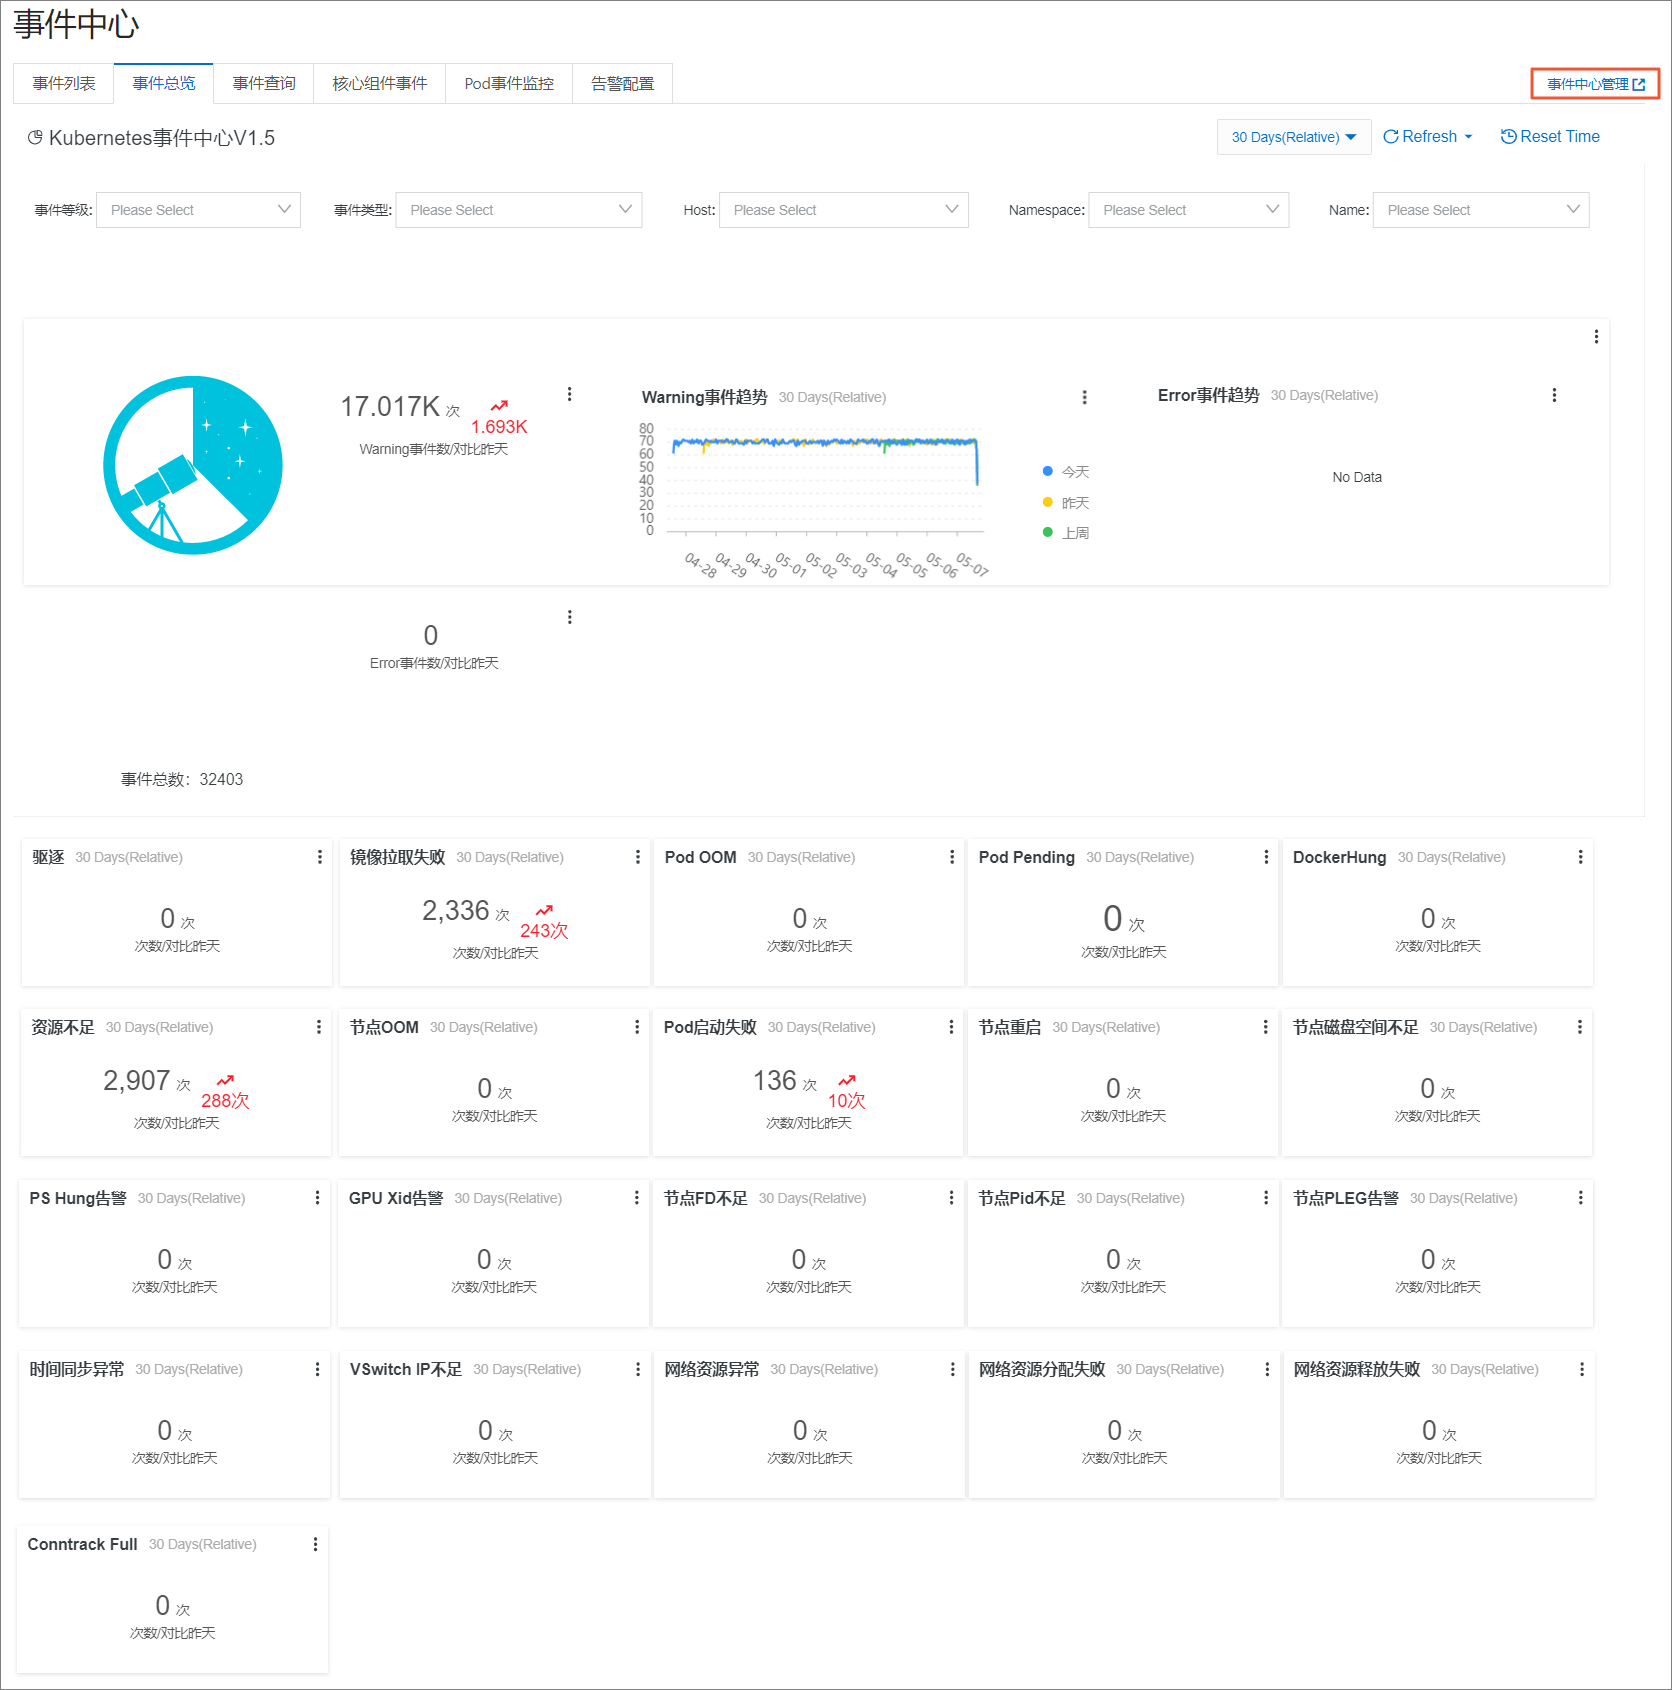Toggle the 今天 legend series
Image resolution: width=1672 pixels, height=1690 pixels.
coord(1066,471)
